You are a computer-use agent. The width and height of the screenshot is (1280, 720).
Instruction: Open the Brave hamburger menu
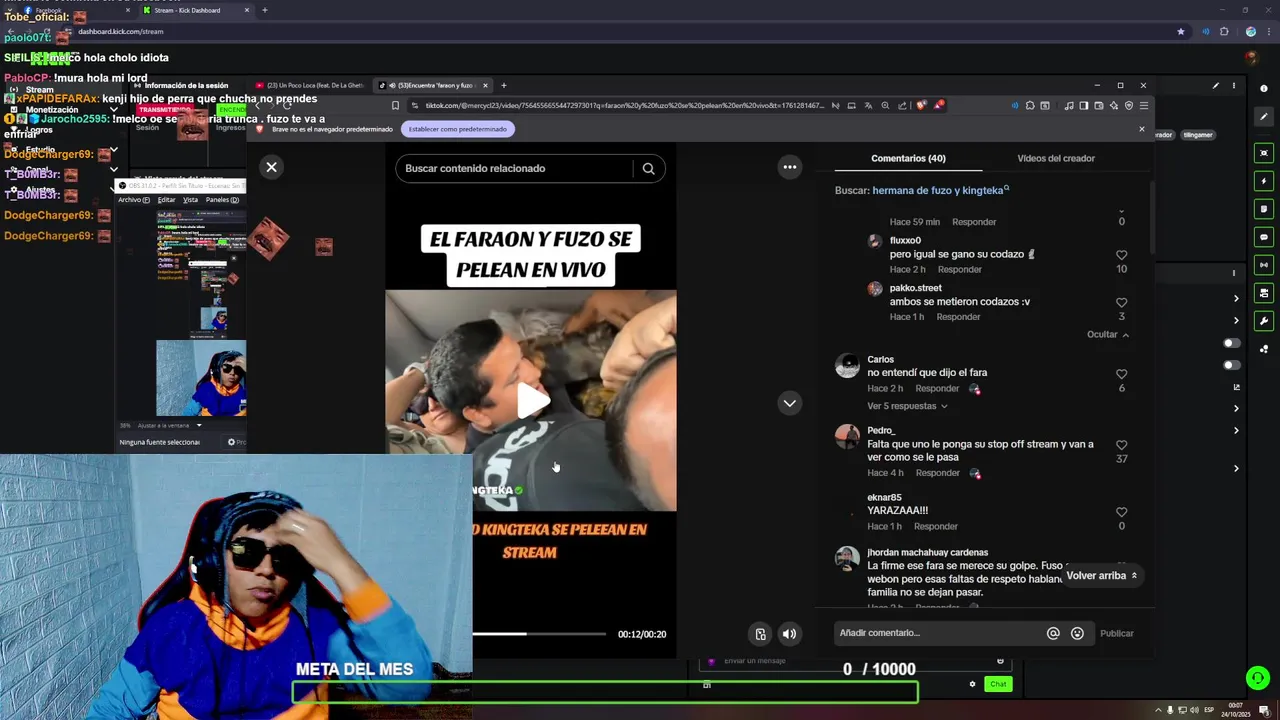click(1144, 105)
